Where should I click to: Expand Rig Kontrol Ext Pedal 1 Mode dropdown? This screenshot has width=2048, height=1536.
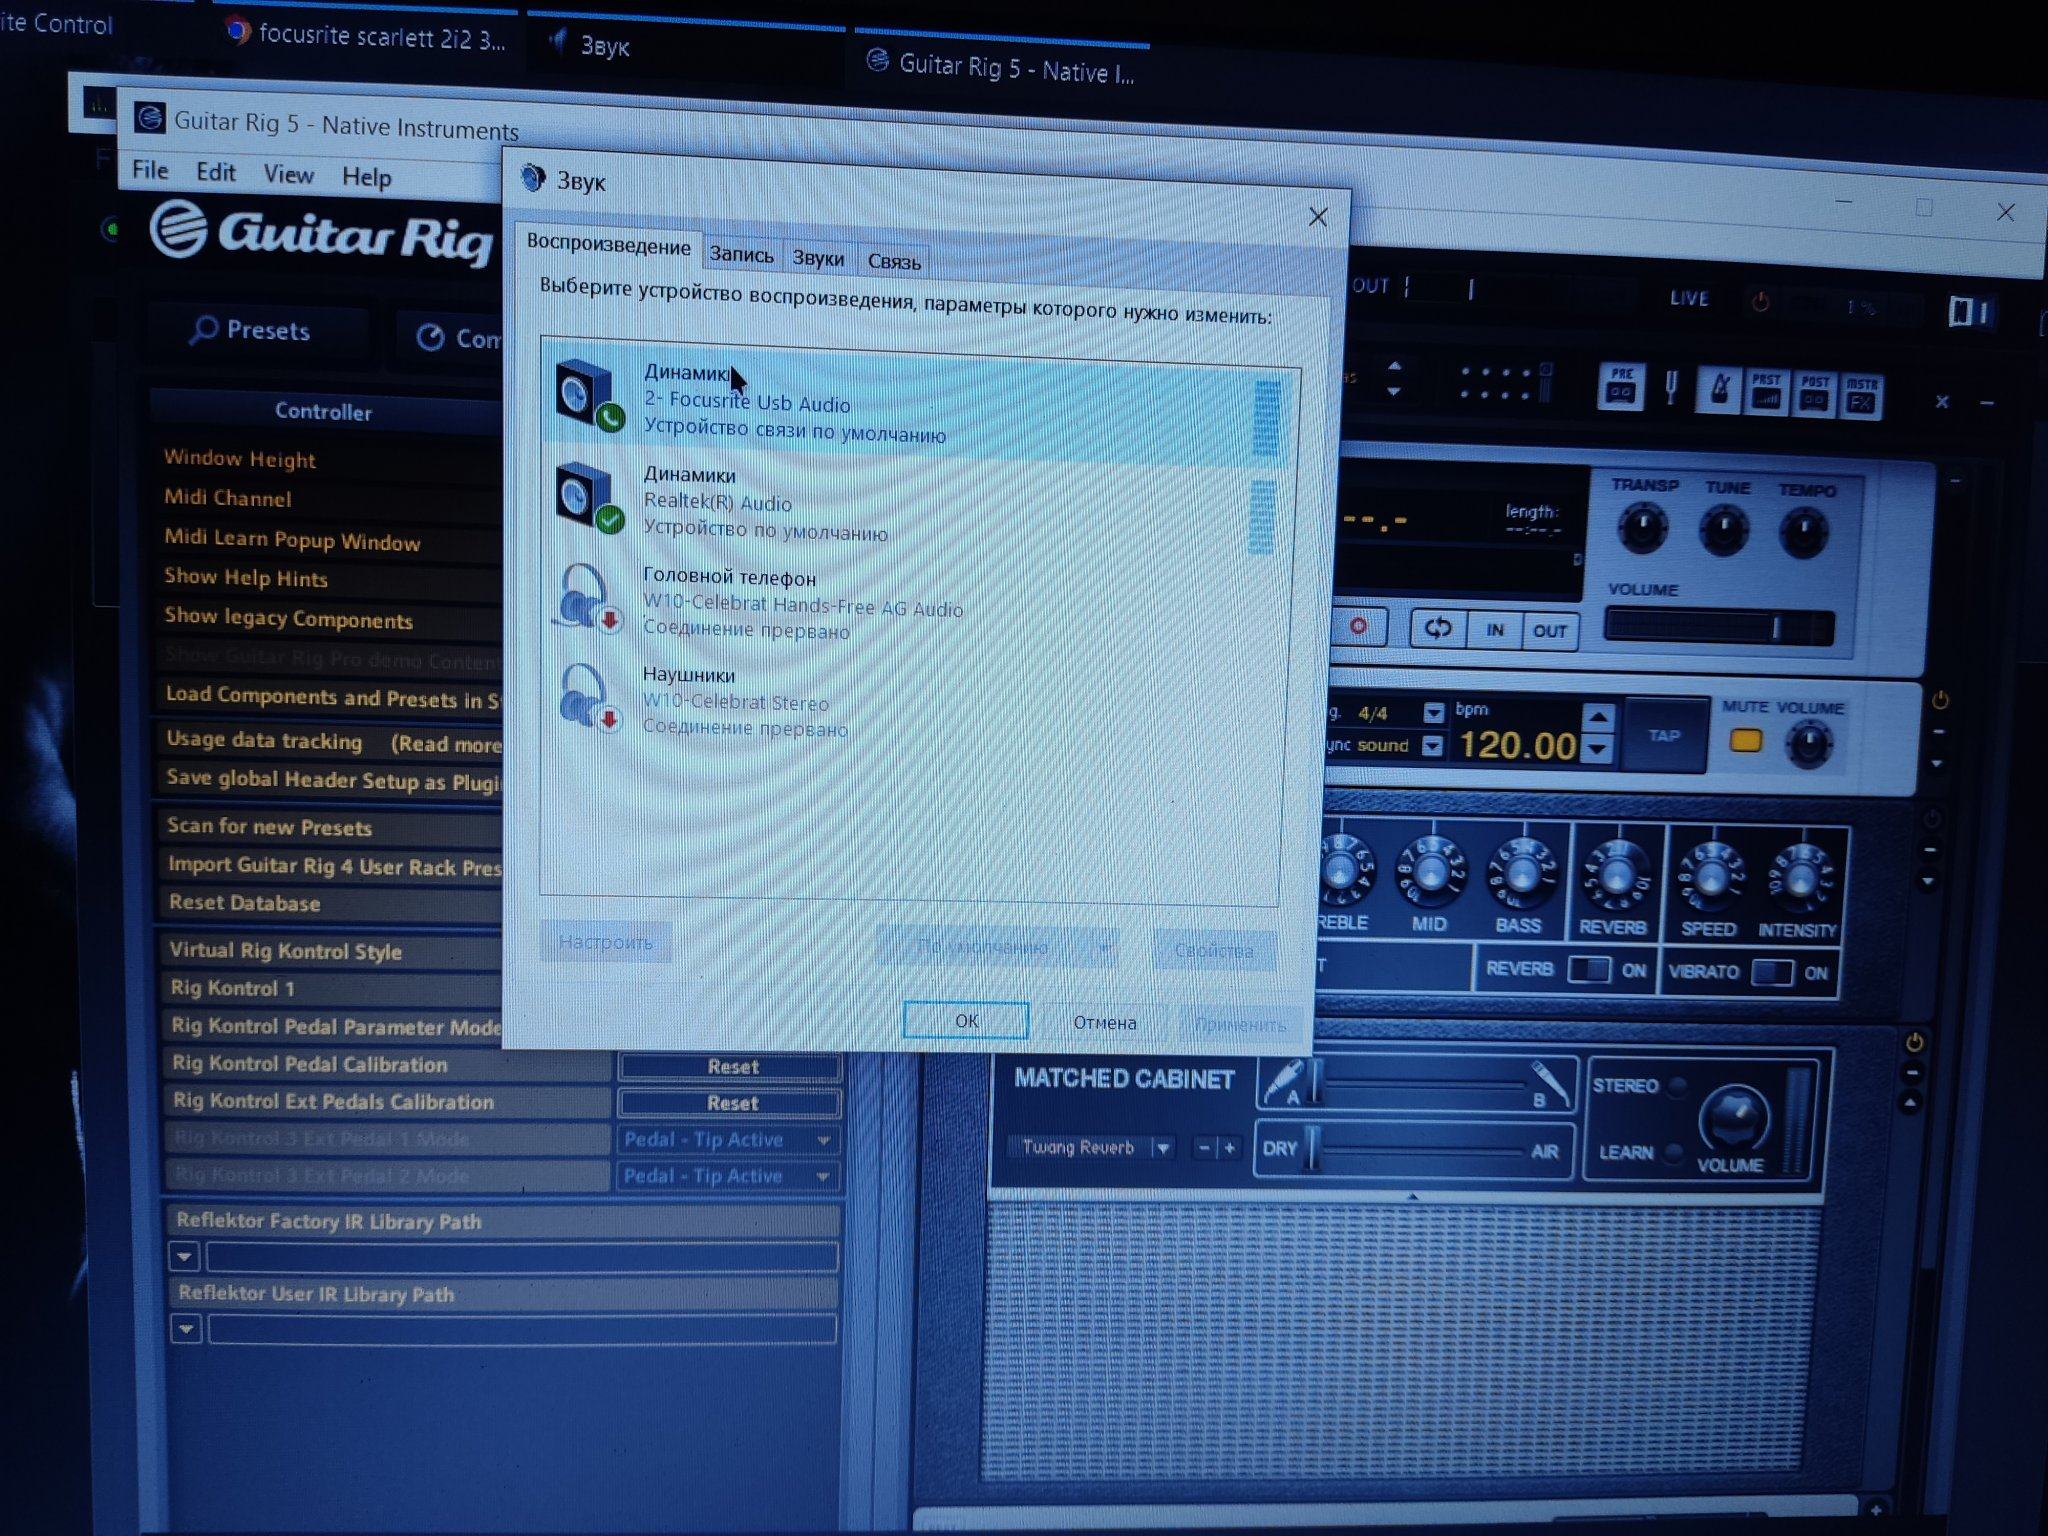[x=824, y=1140]
